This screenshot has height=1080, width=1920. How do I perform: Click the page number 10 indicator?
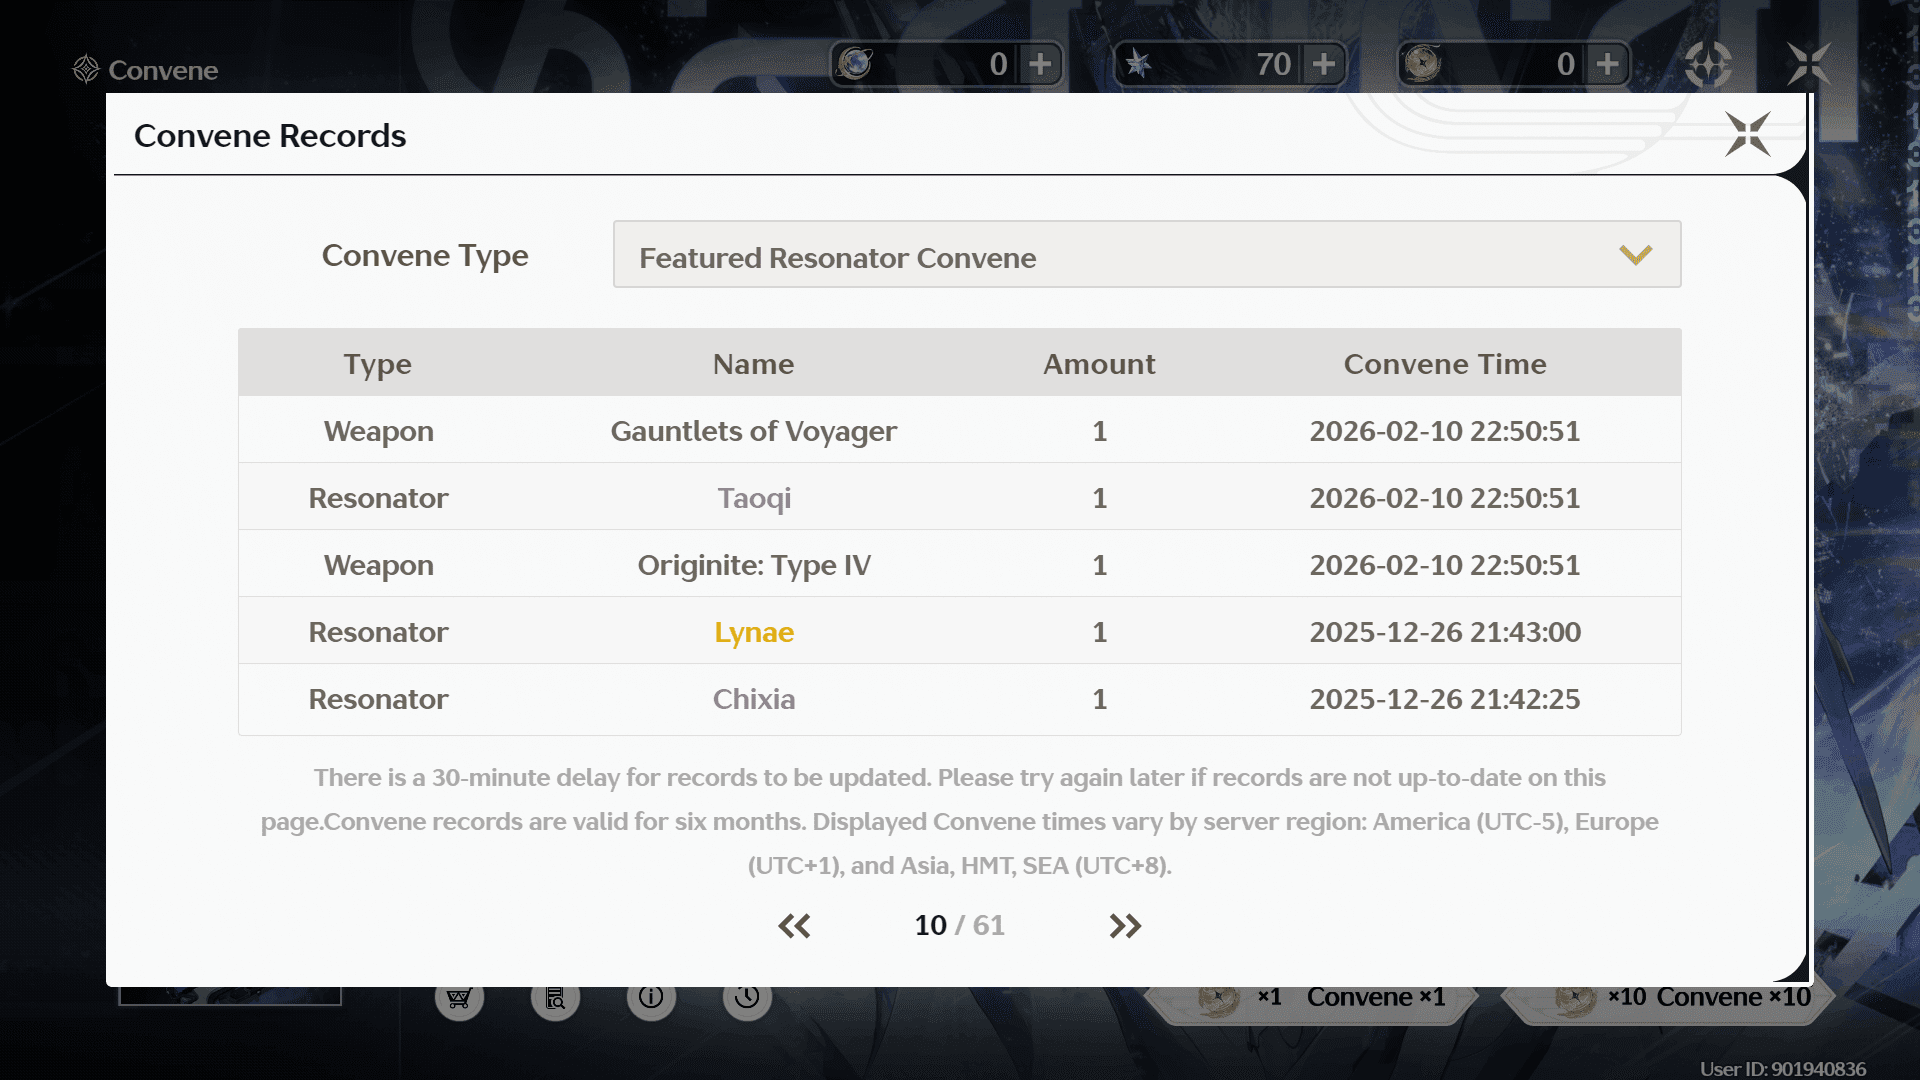pos(930,926)
